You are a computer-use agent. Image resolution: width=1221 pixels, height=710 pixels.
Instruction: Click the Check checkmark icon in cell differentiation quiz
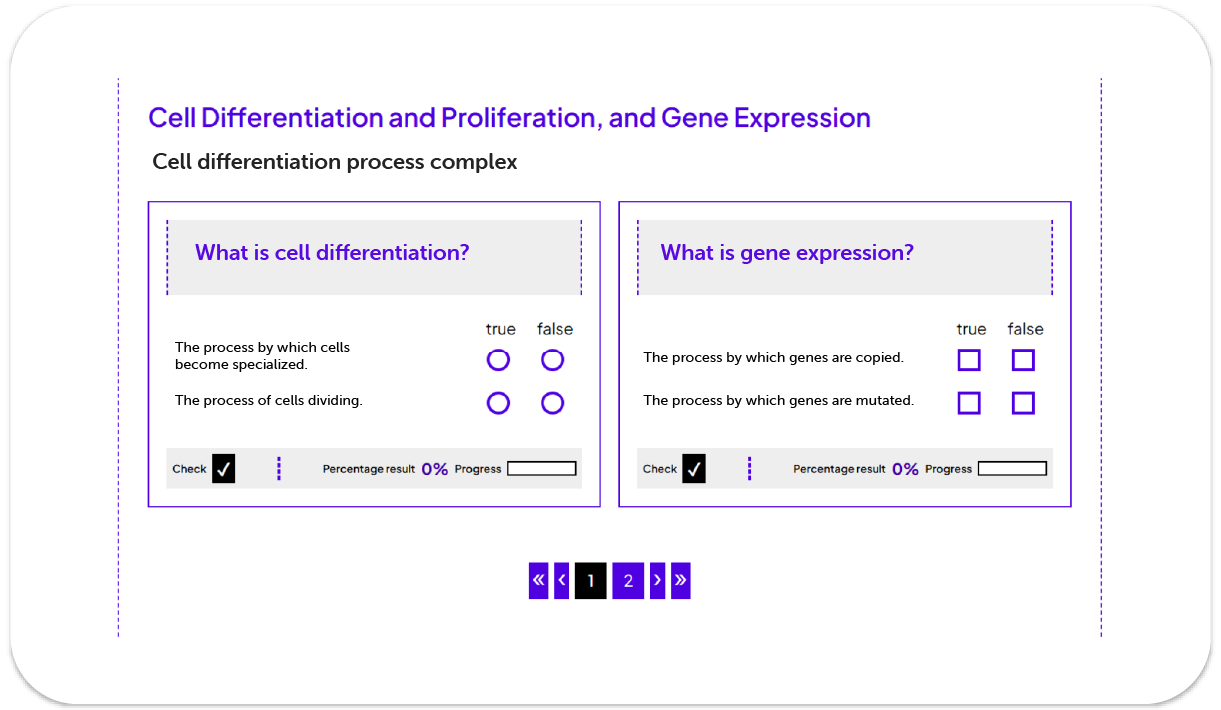[x=223, y=468]
